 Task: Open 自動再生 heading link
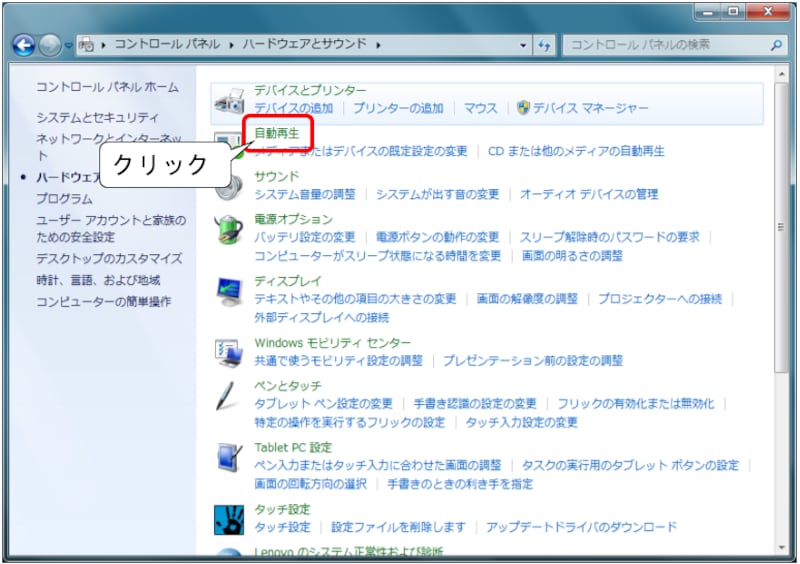[x=277, y=133]
